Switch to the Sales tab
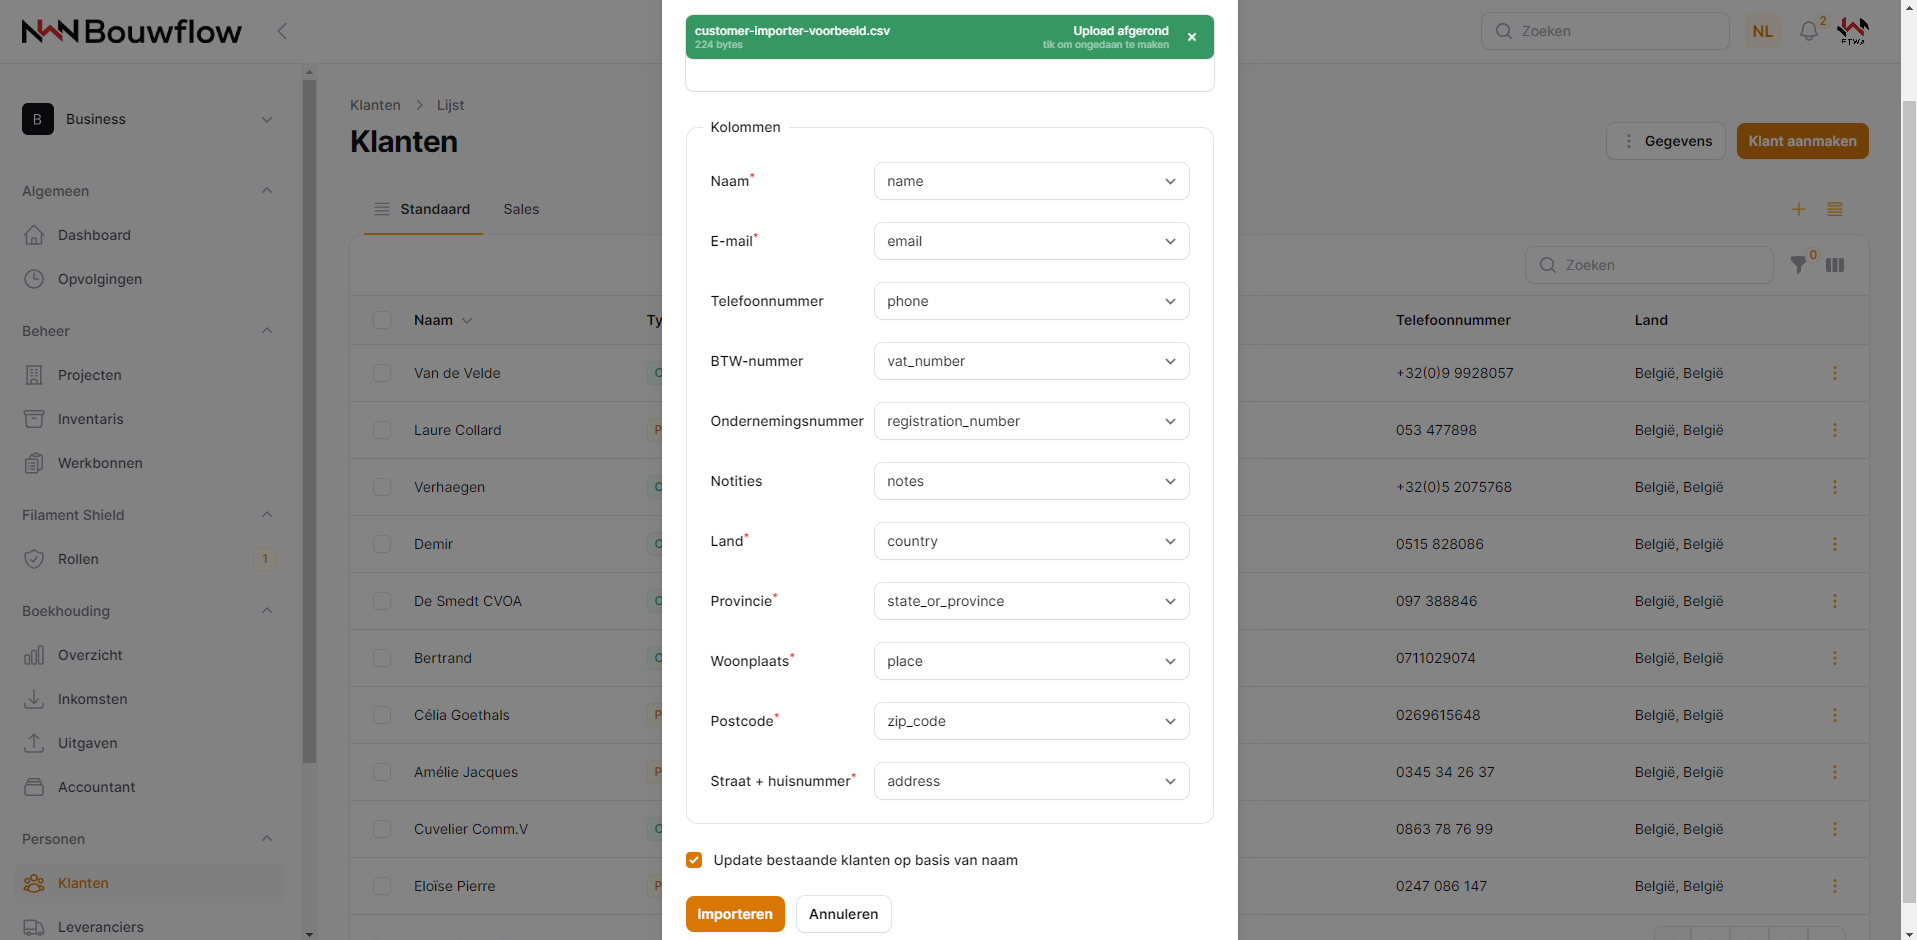1917x940 pixels. (521, 209)
